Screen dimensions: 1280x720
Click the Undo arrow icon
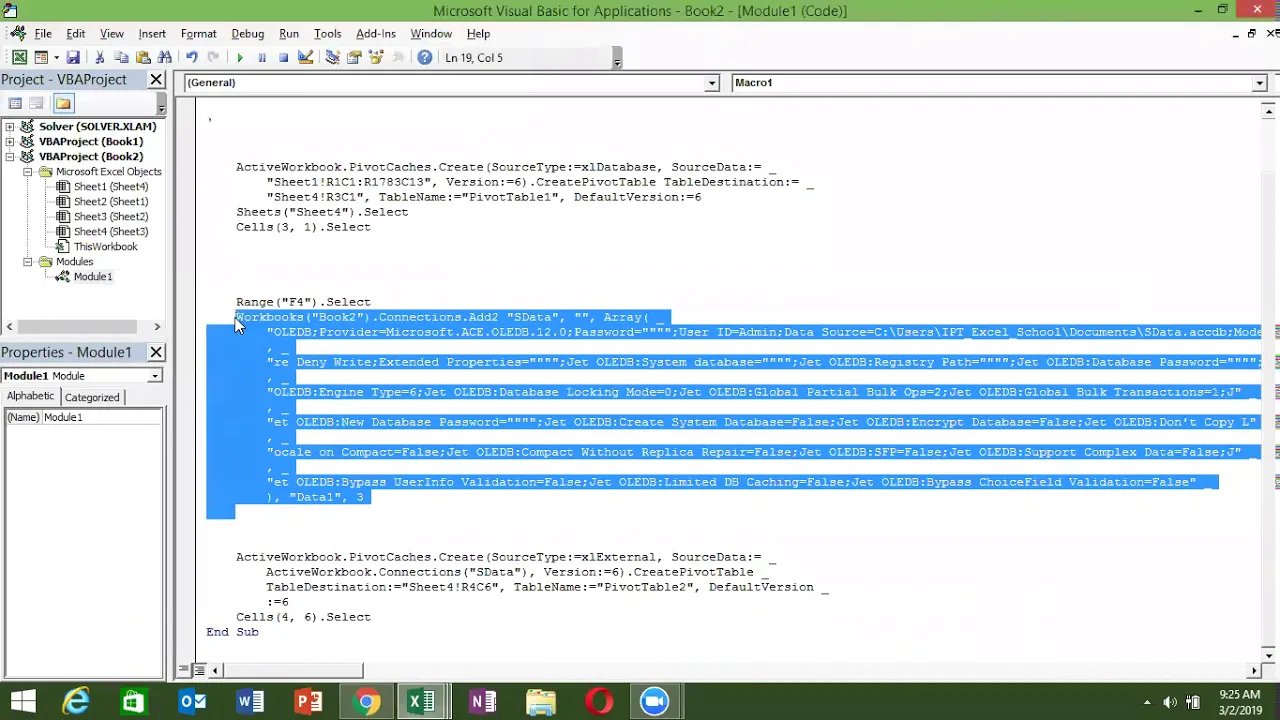tap(192, 58)
